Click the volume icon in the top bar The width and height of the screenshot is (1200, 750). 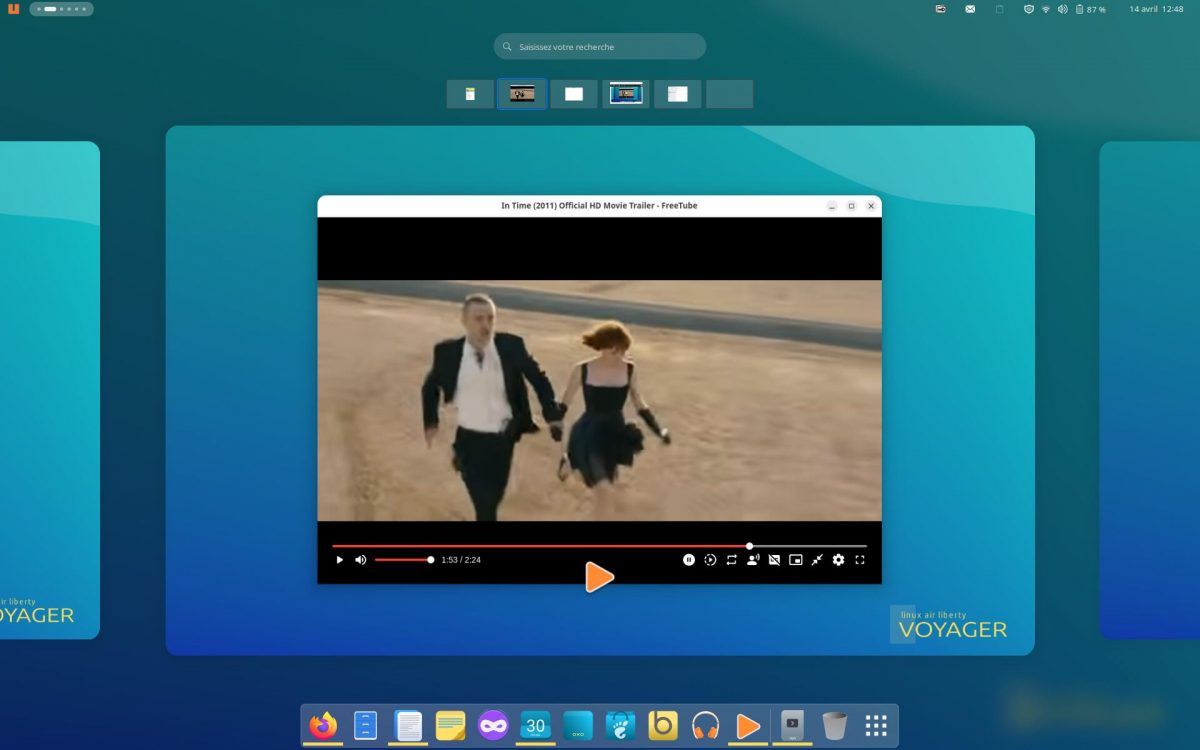tap(1063, 9)
